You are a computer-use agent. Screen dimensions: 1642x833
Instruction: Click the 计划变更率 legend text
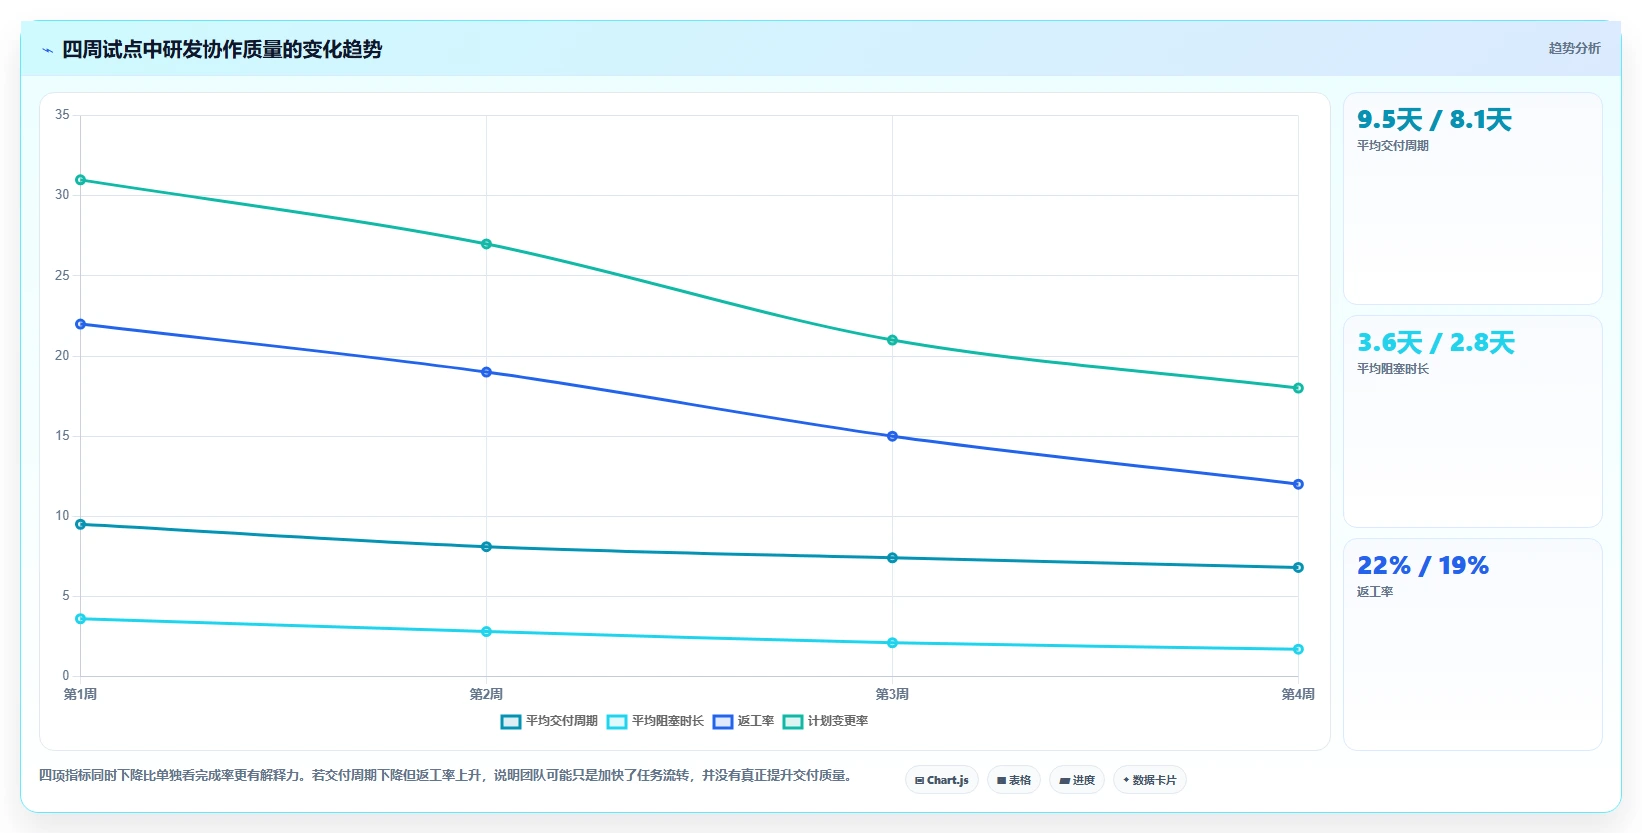click(x=838, y=721)
